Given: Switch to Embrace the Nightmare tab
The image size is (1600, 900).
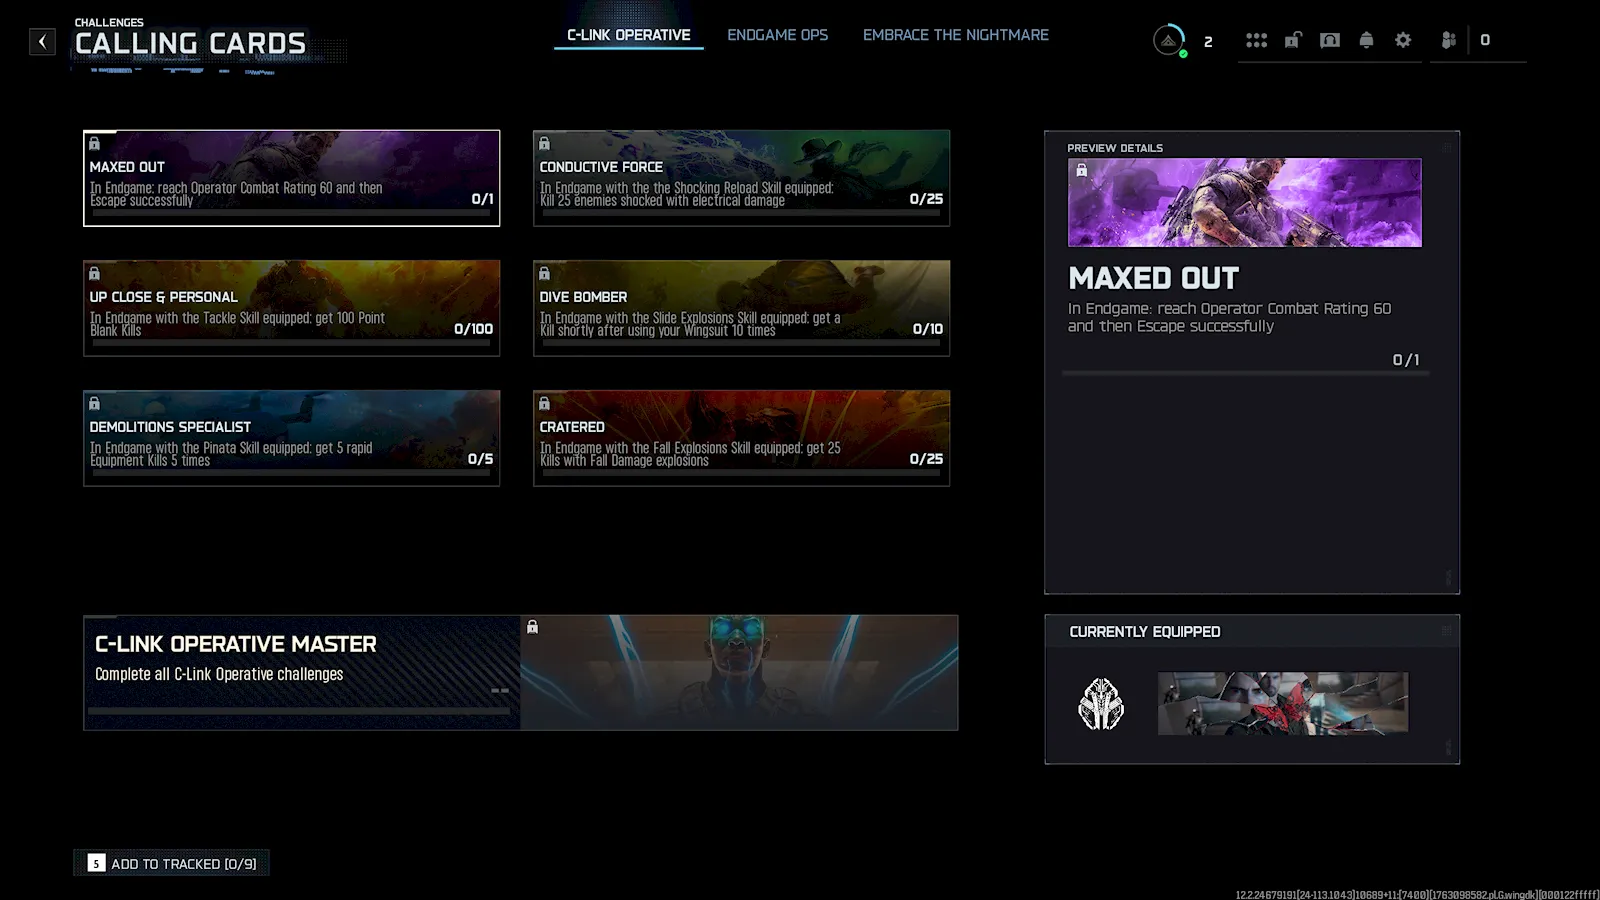Looking at the screenshot, I should click(x=955, y=35).
